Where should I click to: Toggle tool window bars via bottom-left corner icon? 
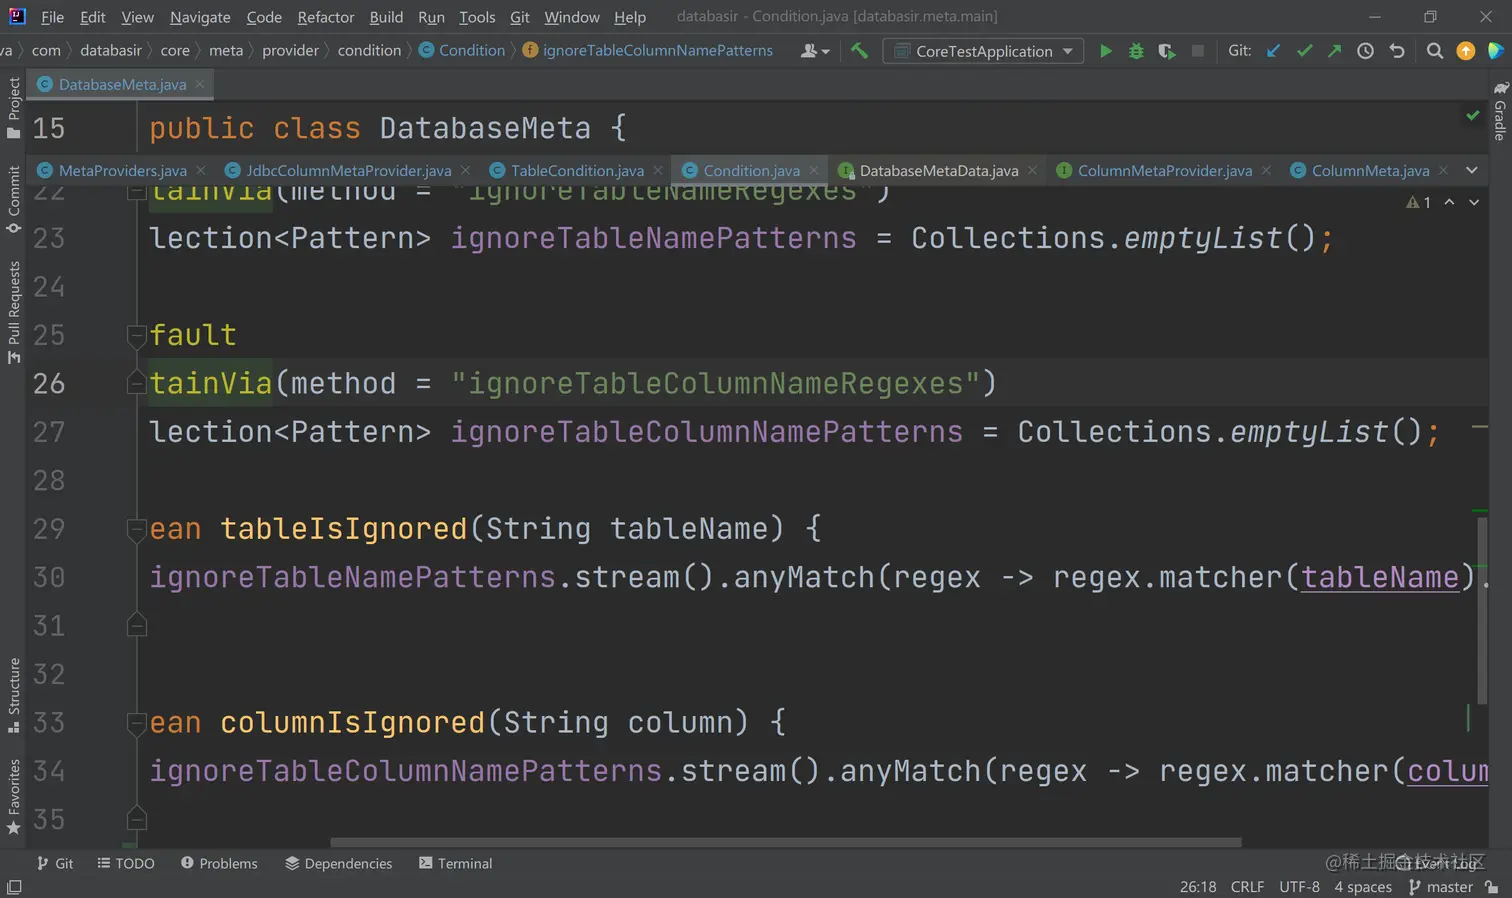[x=14, y=887]
